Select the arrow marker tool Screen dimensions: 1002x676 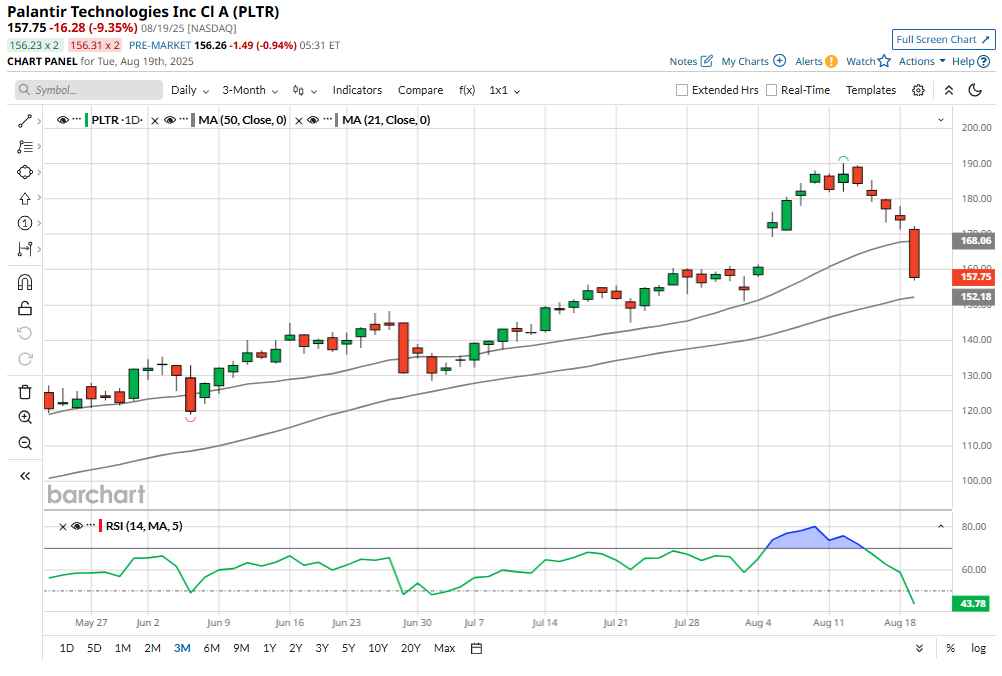click(25, 198)
